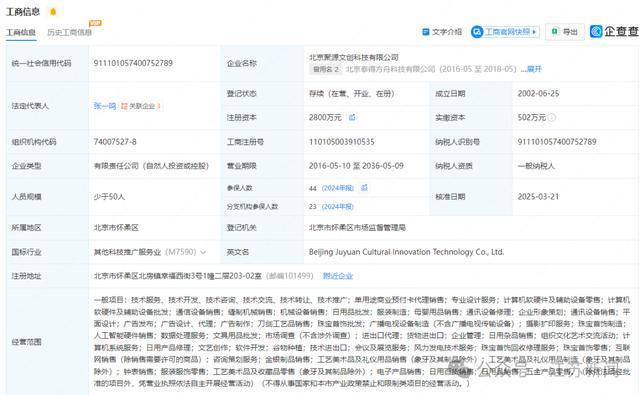Select registration status 存续（在营、开业、在册）
Viewport: 640px width, 395px height.
point(351,94)
